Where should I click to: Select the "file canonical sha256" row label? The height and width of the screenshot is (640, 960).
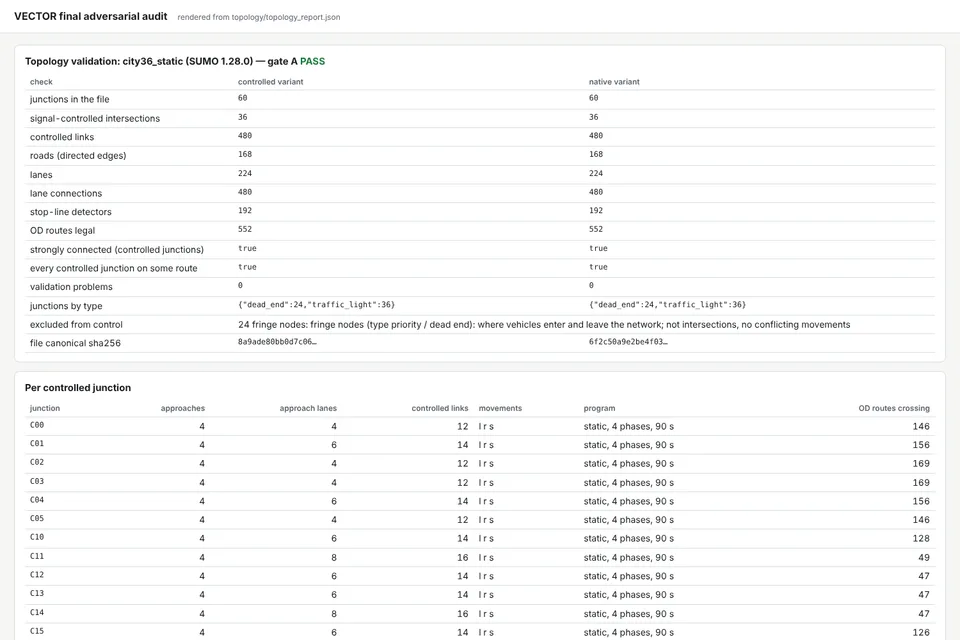(75, 343)
